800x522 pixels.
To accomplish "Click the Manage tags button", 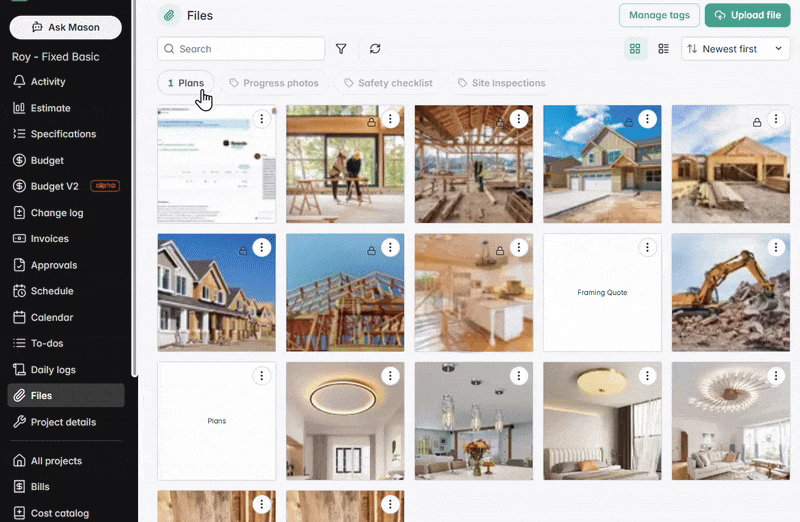I will pyautogui.click(x=659, y=15).
